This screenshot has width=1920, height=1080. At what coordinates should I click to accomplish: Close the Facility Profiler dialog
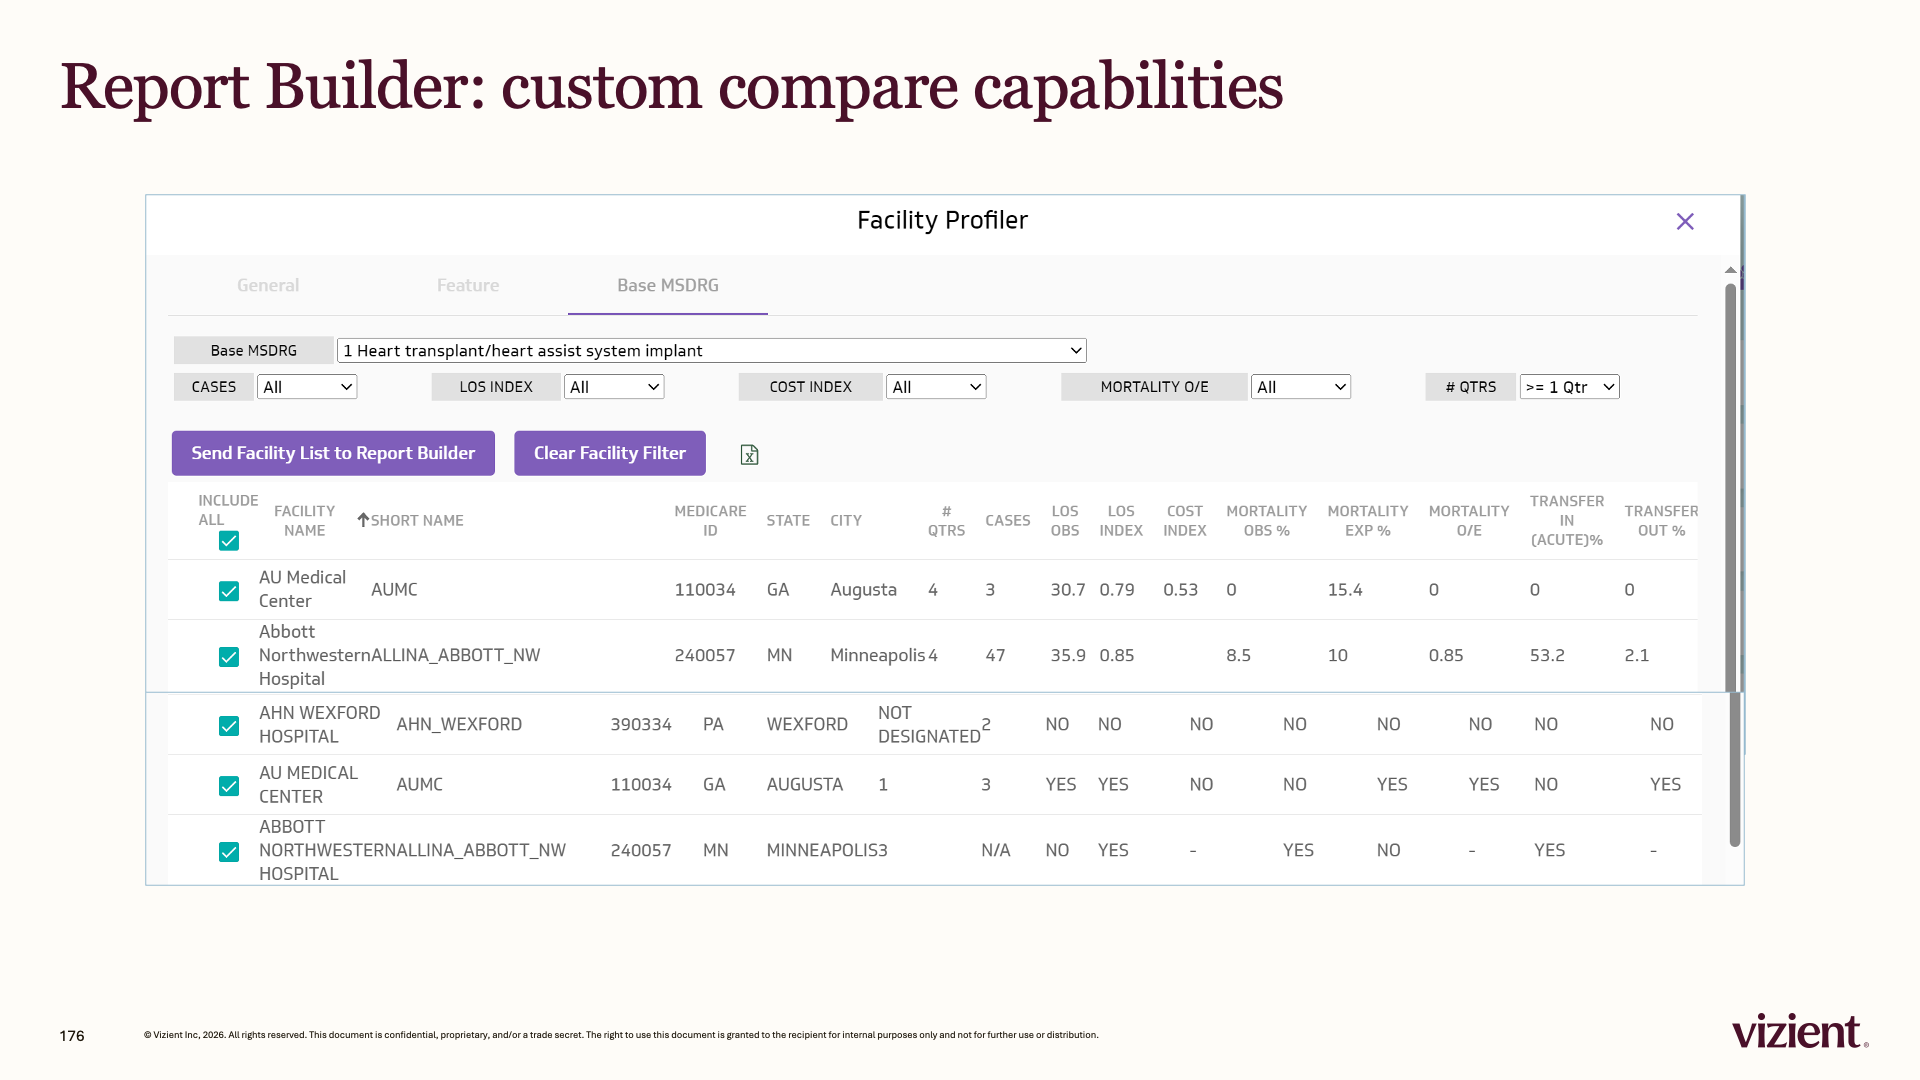(1685, 221)
